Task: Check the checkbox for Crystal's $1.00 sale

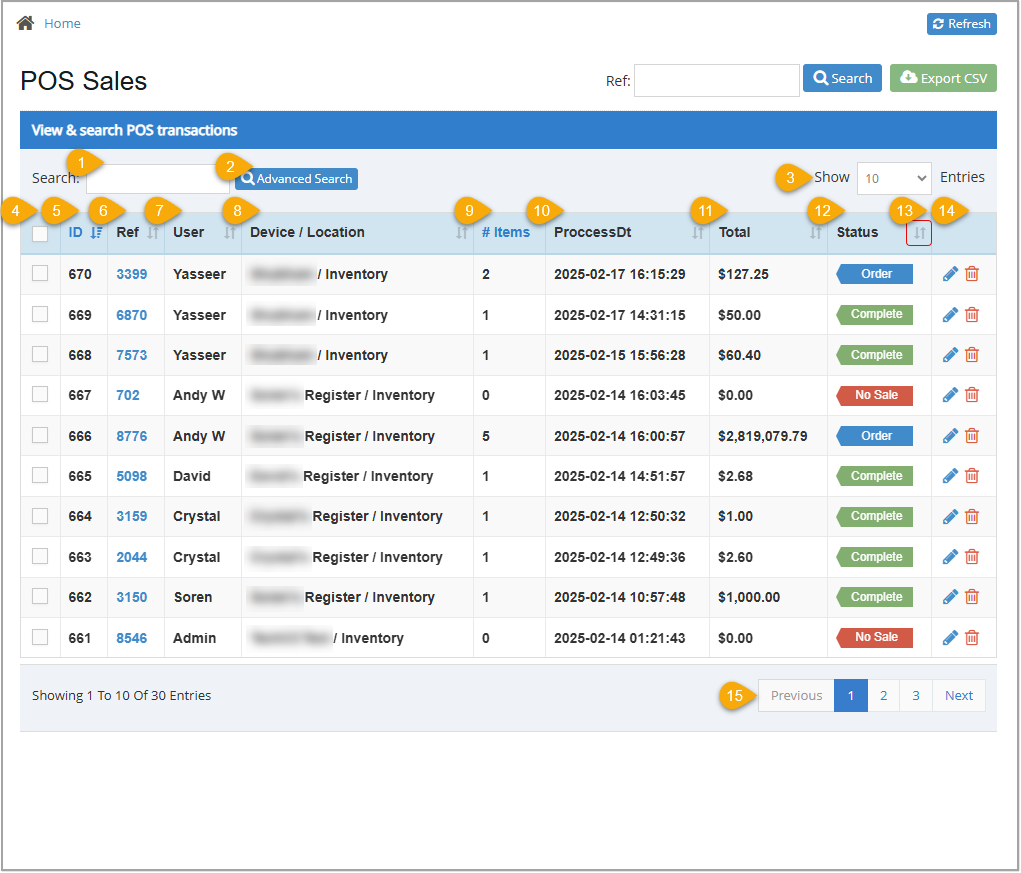Action: tap(39, 516)
